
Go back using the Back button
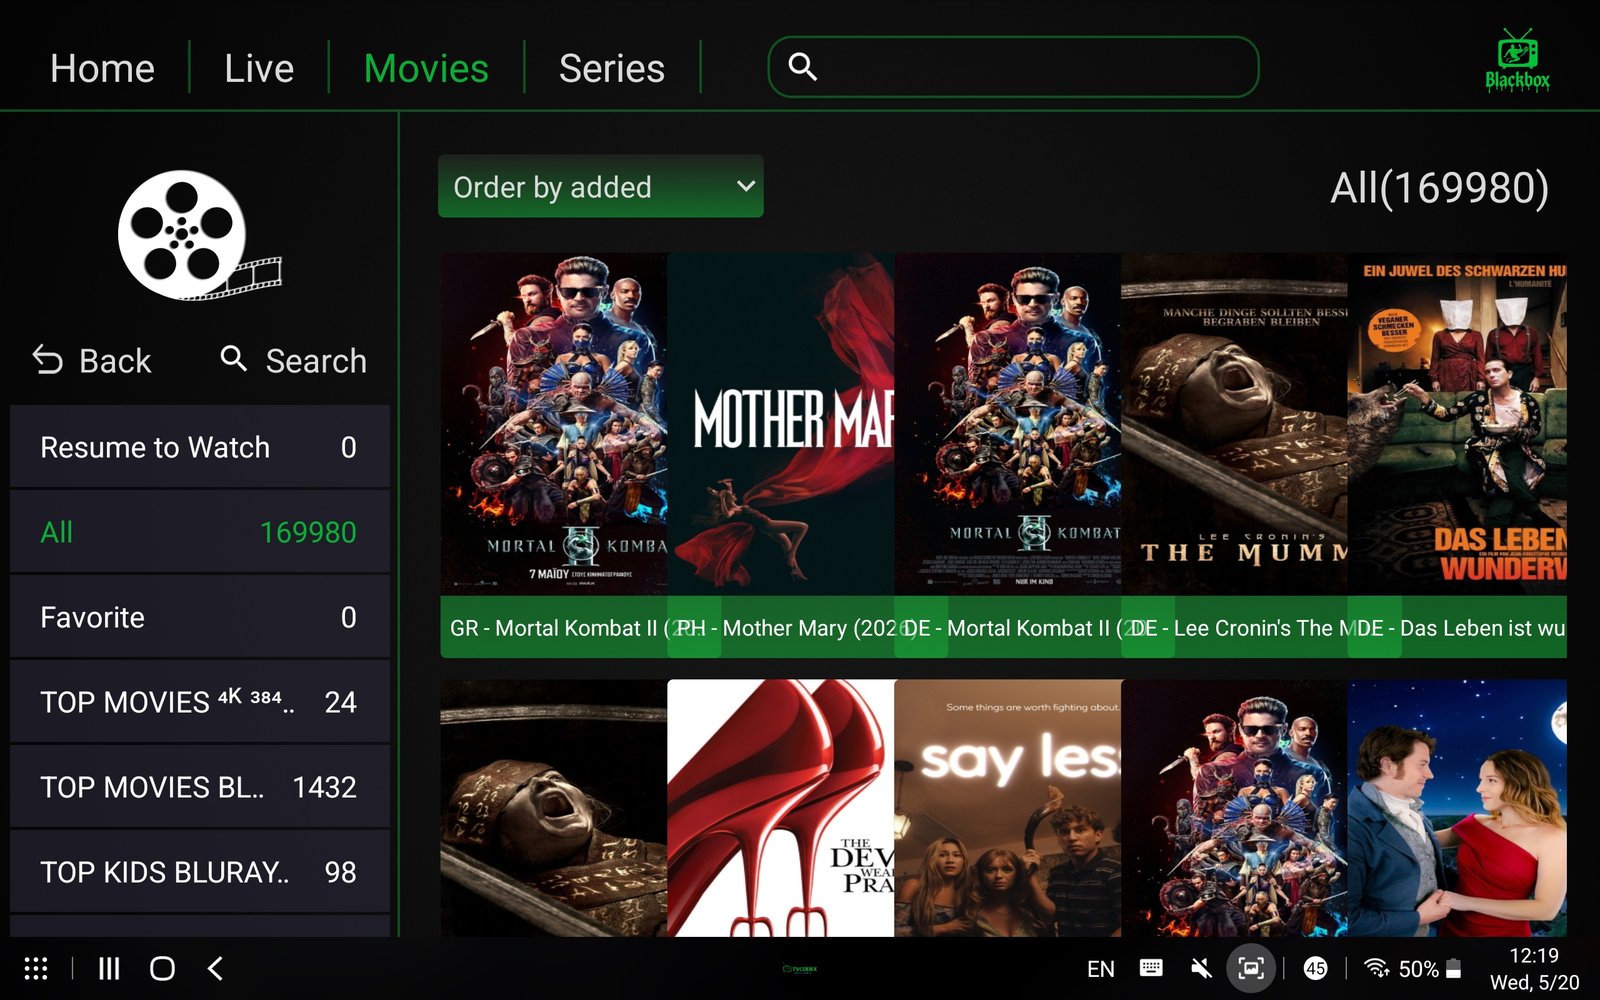tap(92, 360)
